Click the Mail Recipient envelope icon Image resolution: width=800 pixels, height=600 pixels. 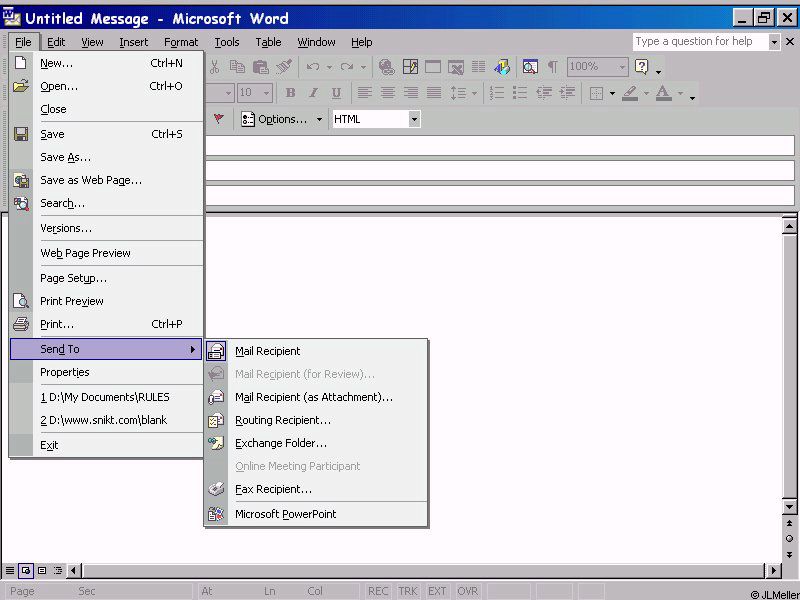pyautogui.click(x=216, y=351)
